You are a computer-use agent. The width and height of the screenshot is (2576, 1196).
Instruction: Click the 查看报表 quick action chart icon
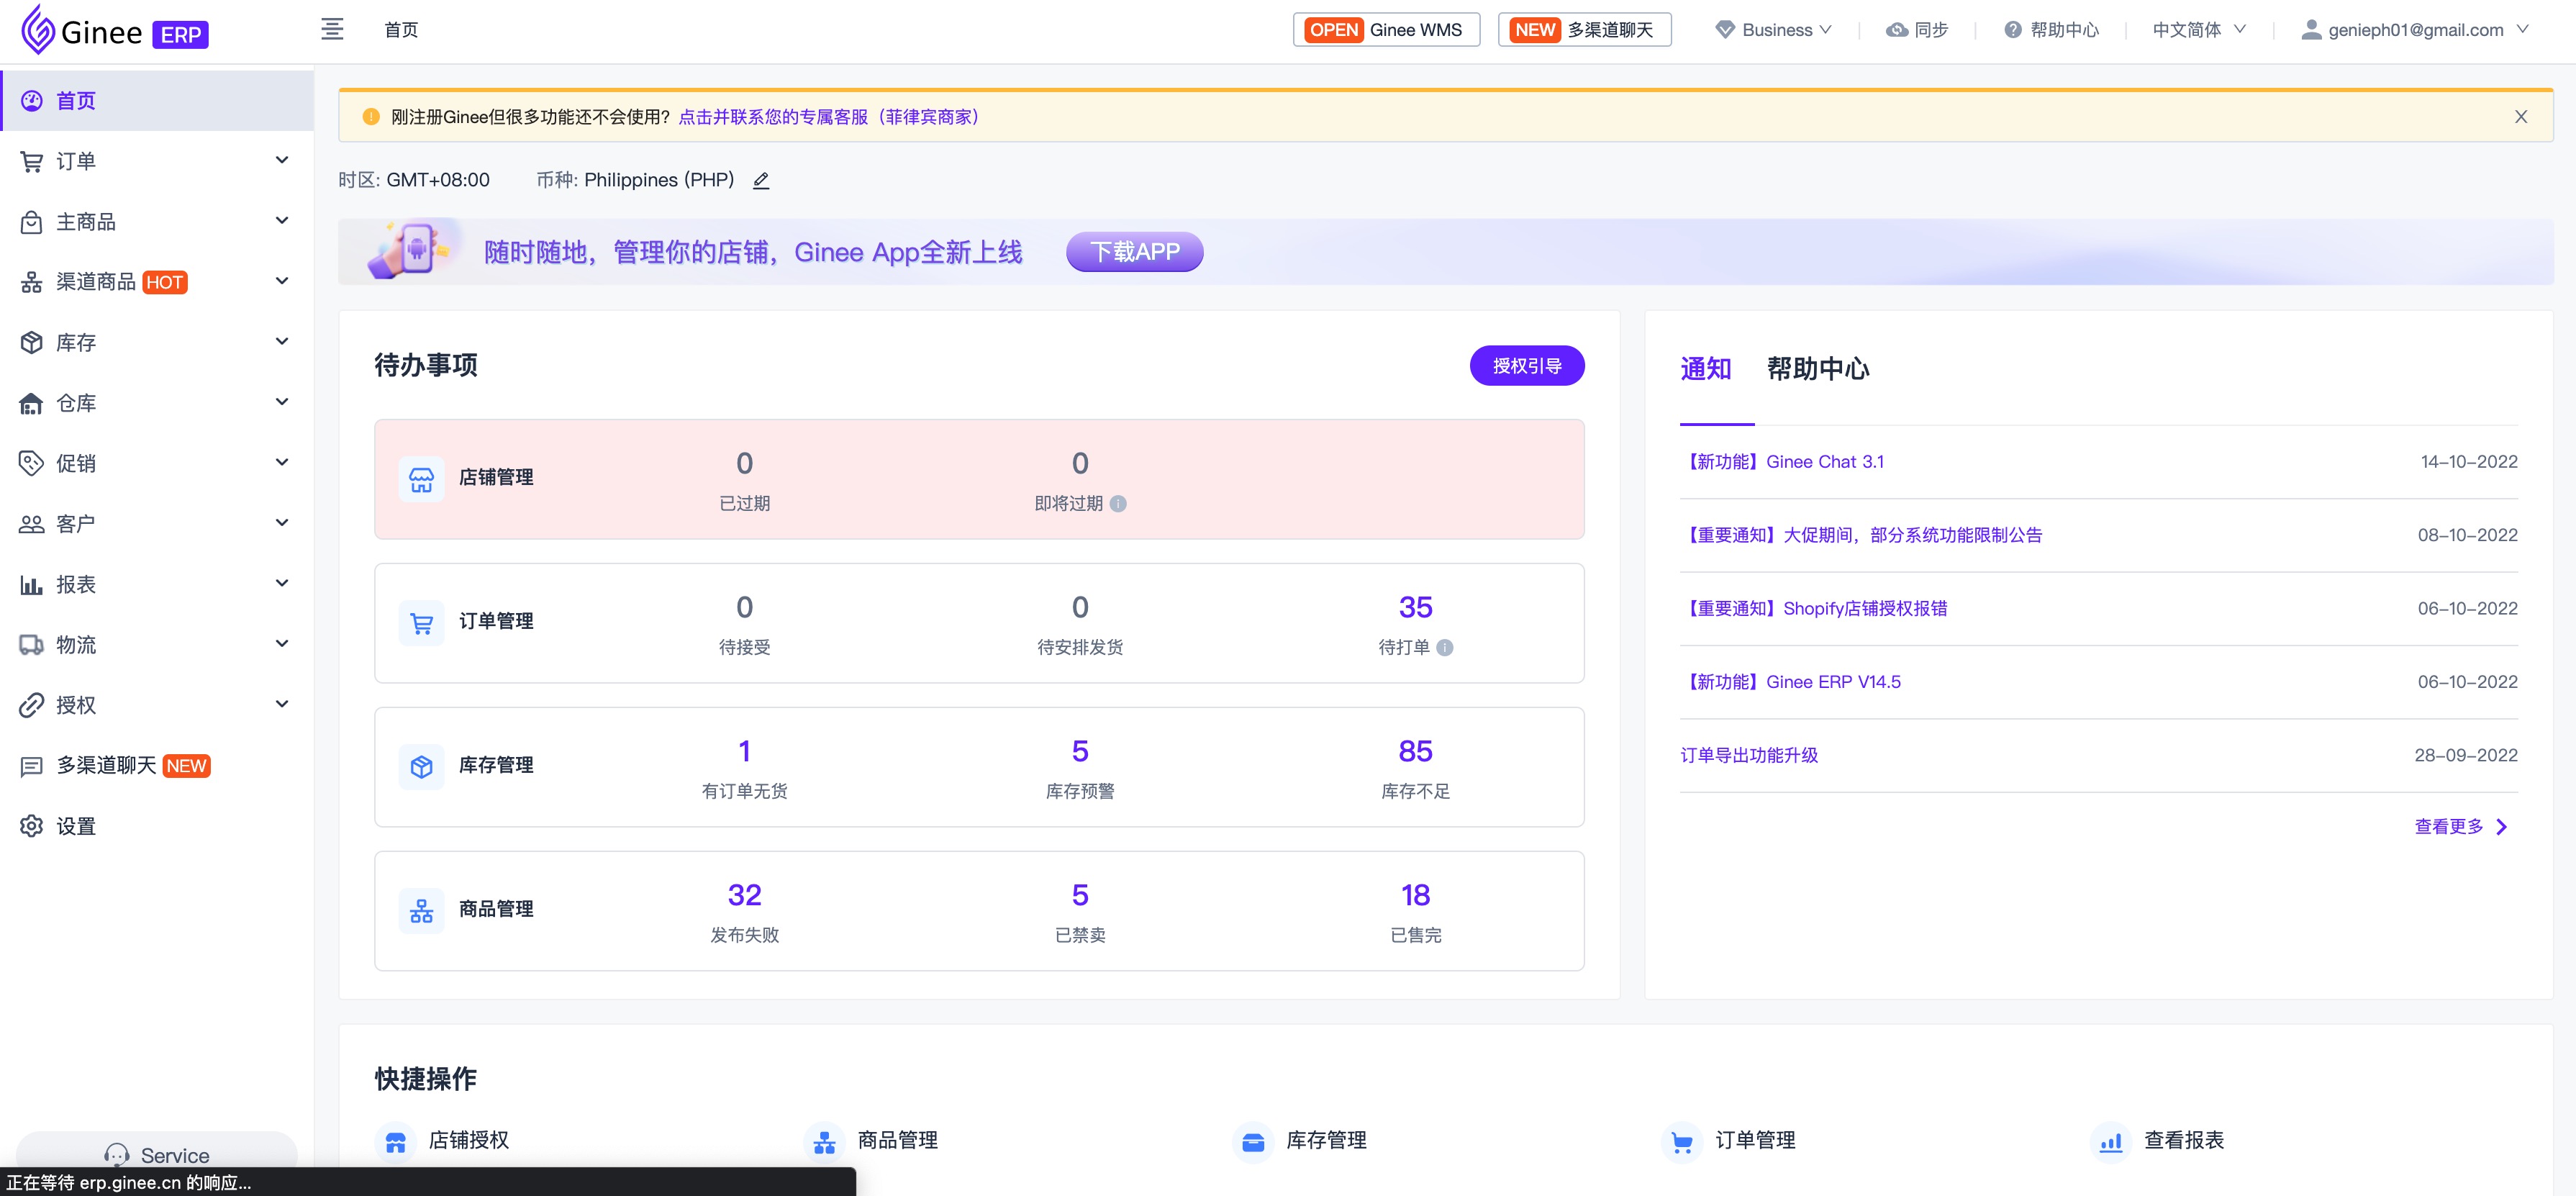coord(2111,1142)
